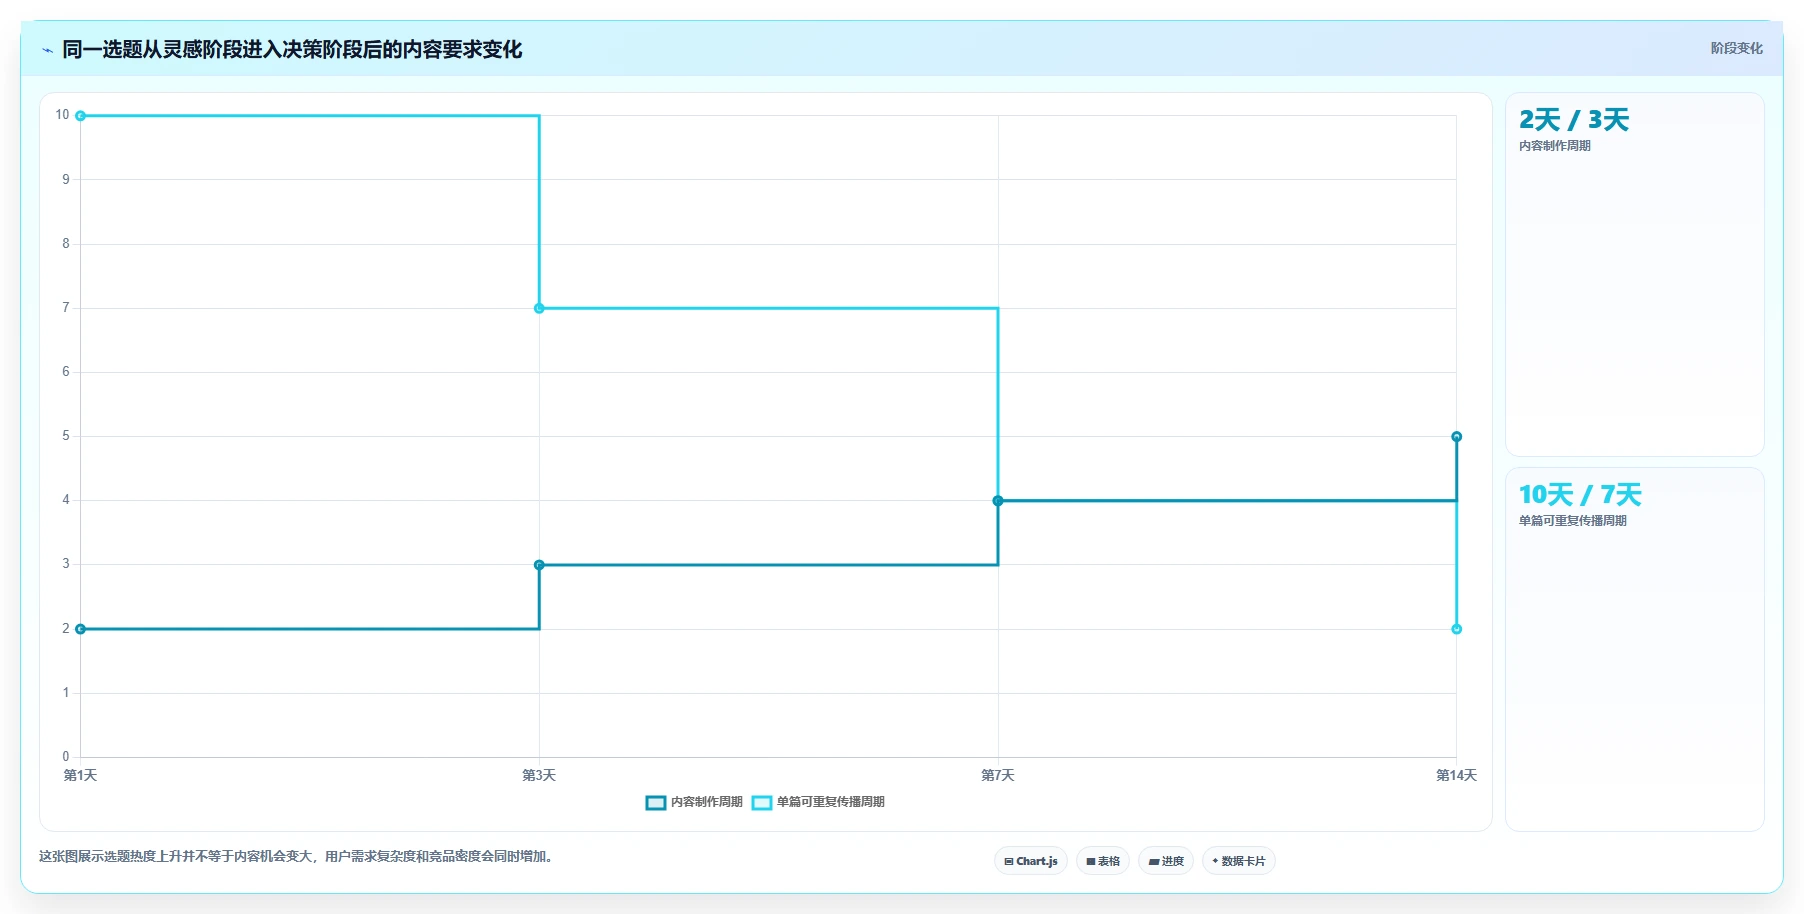Click the footnote text beginning 这张图展示选题热度
Viewport: 1804px width, 914px height.
tap(298, 857)
